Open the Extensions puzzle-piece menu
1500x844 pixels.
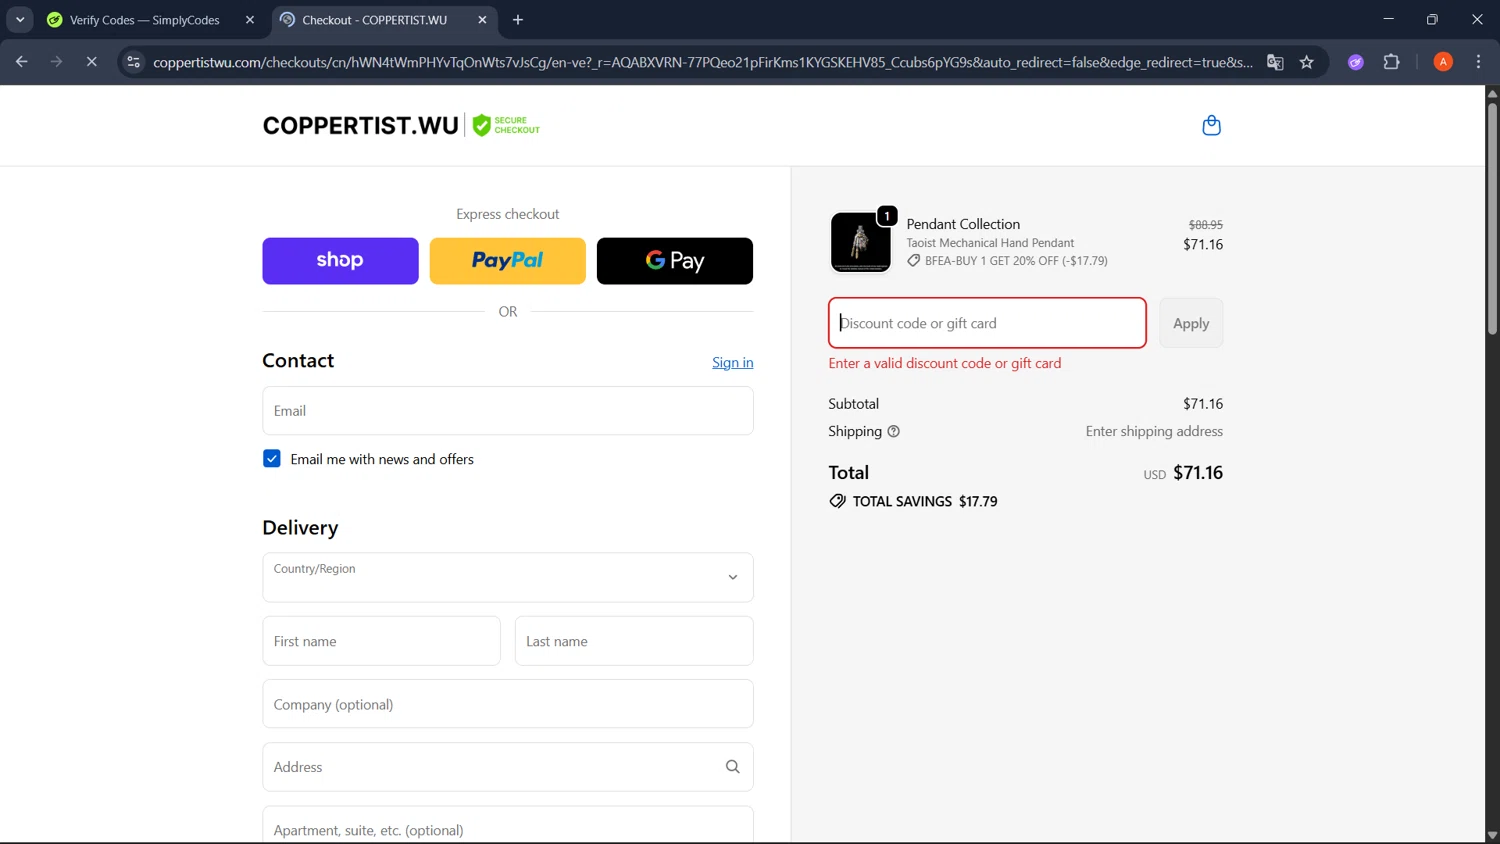click(x=1391, y=62)
